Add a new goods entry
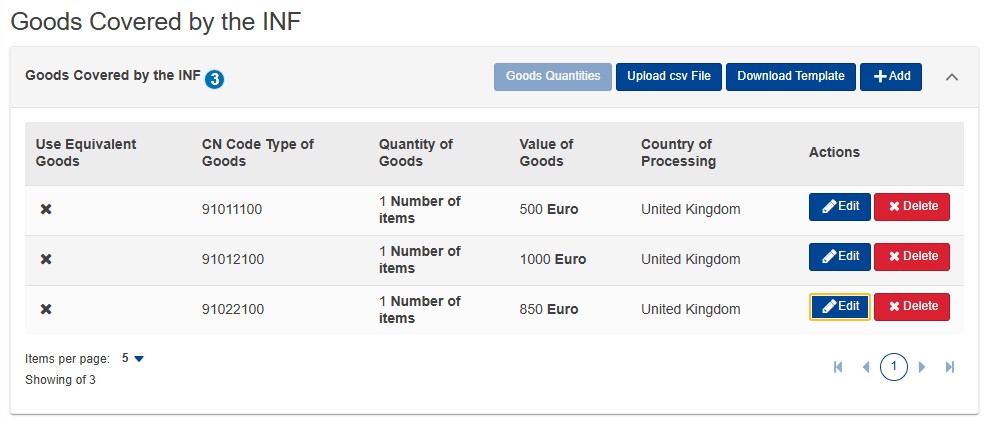The height and width of the screenshot is (421, 989). click(891, 77)
